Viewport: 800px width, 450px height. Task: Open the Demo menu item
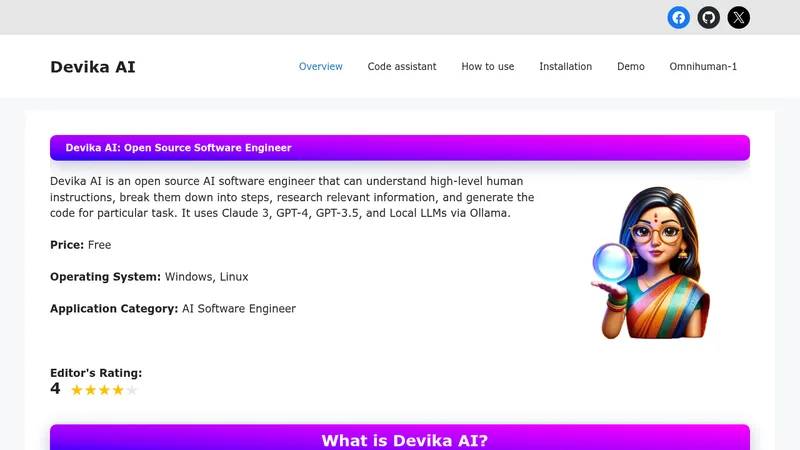631,66
